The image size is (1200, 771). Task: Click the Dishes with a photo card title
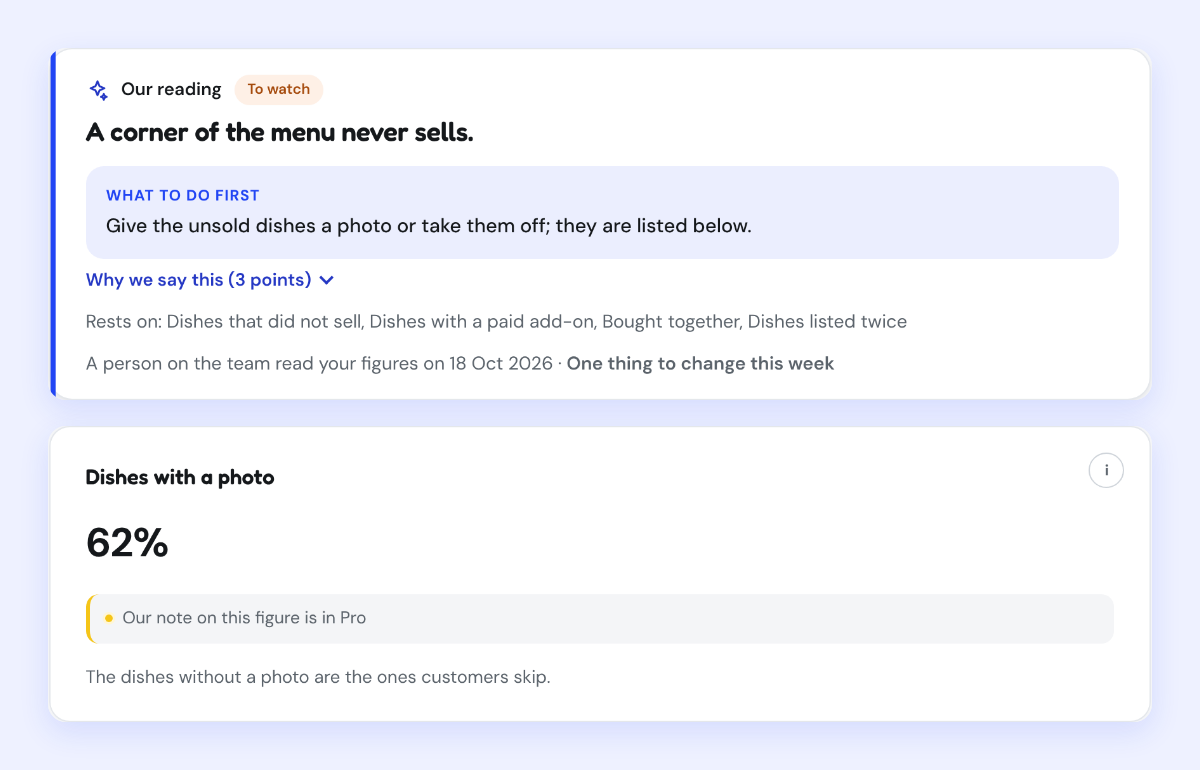click(x=180, y=478)
